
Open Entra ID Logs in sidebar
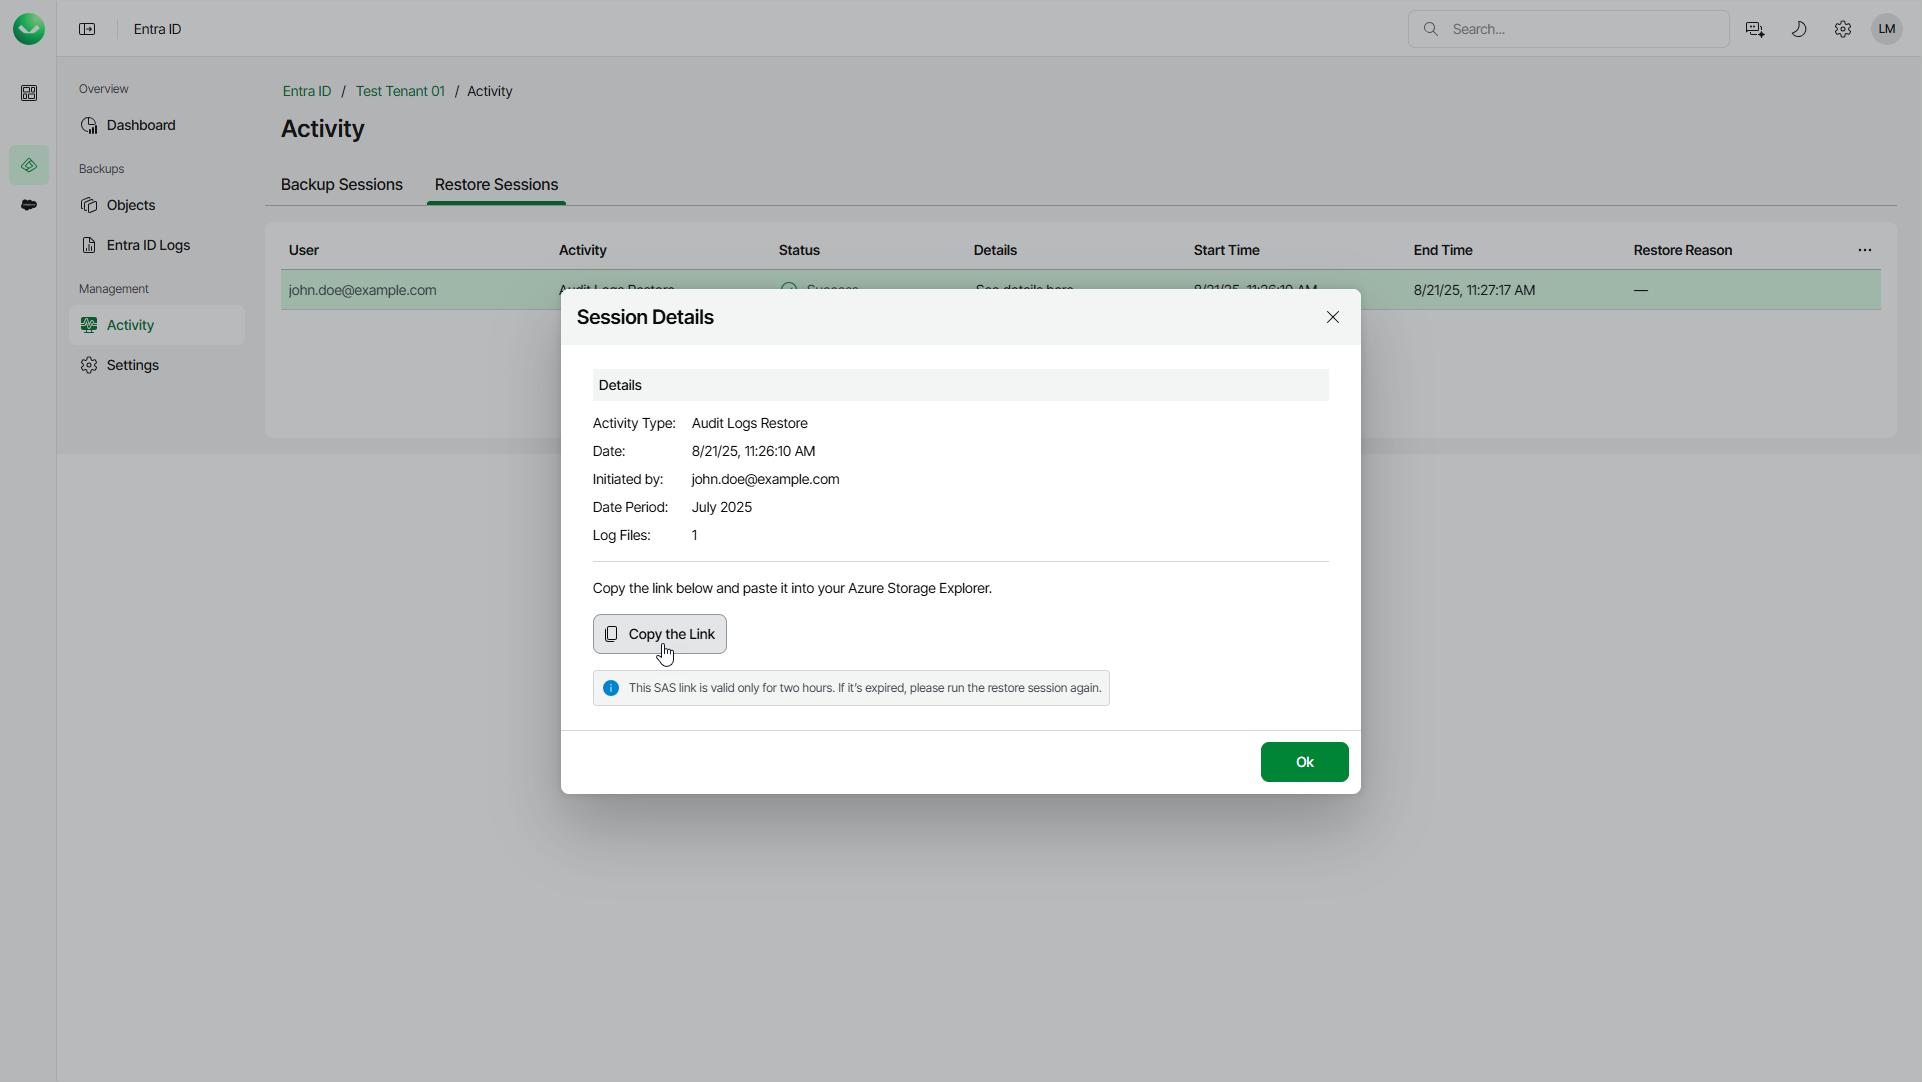pos(148,245)
